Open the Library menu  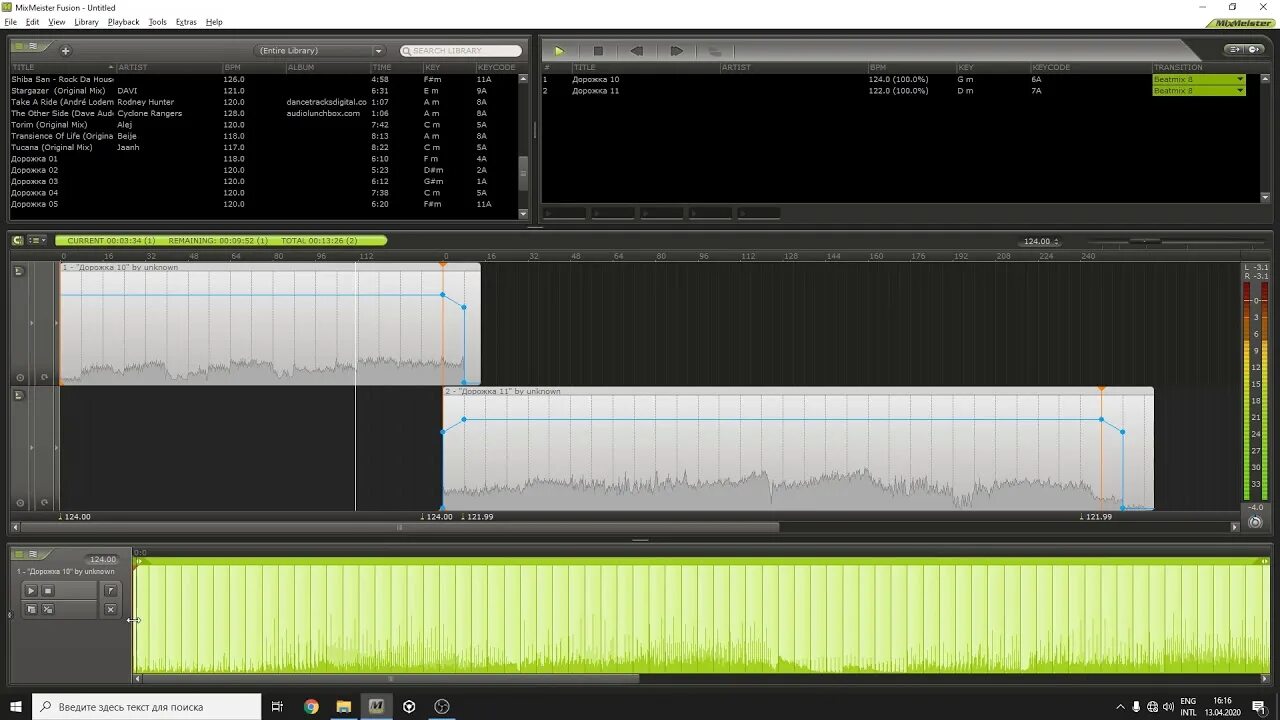(x=87, y=22)
